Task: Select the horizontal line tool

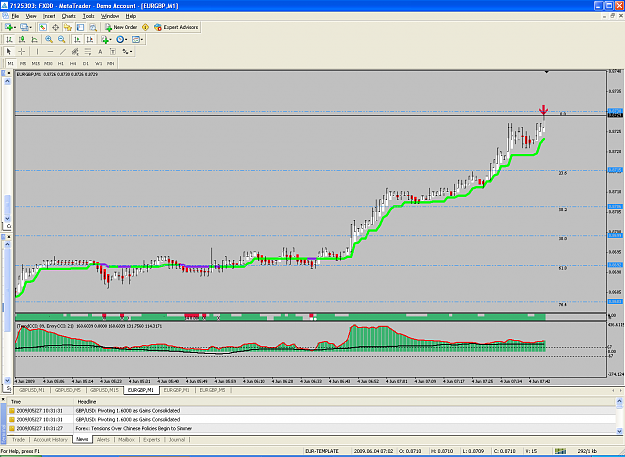Action: click(50, 51)
